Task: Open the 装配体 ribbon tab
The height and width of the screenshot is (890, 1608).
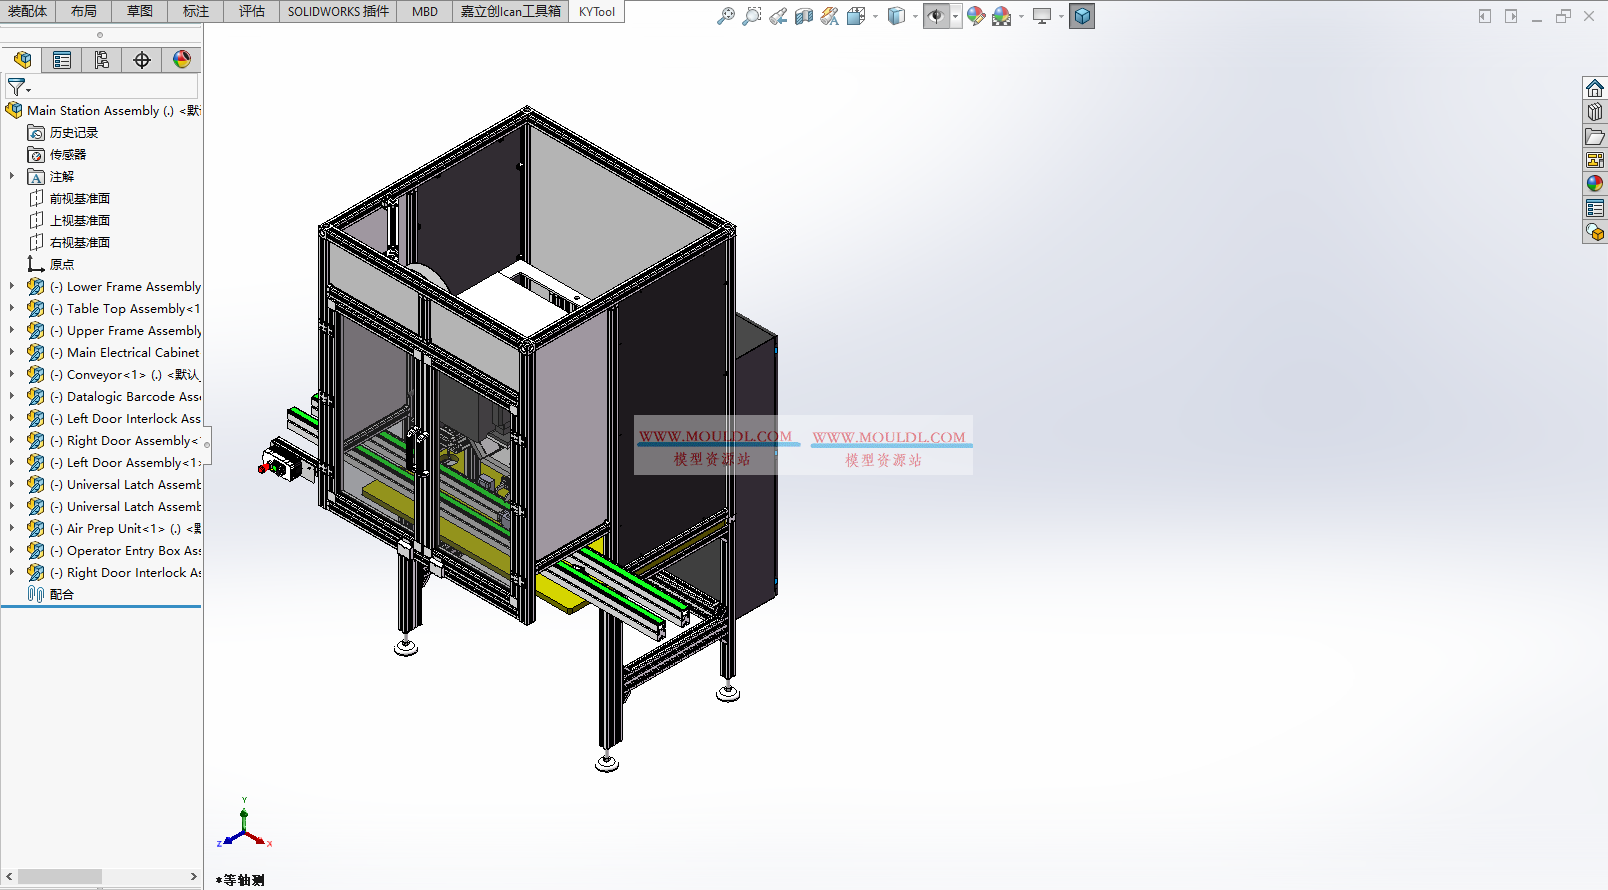Action: click(27, 11)
